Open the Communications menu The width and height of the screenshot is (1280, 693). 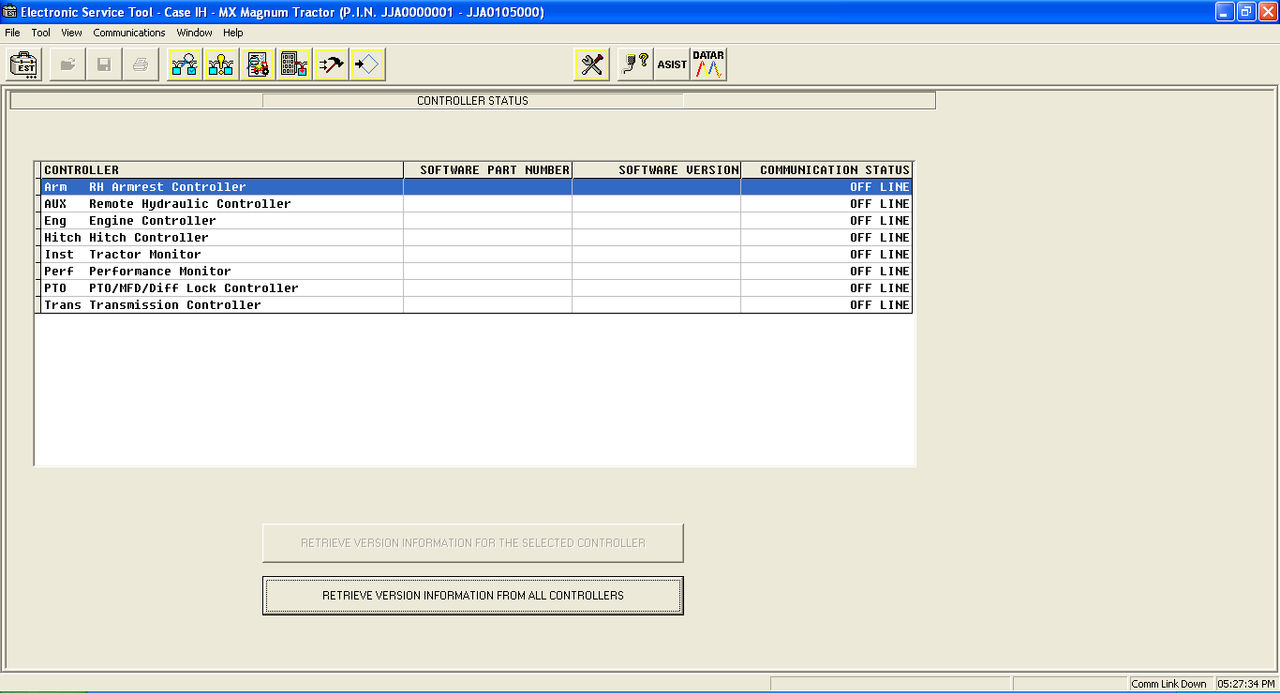click(x=129, y=33)
